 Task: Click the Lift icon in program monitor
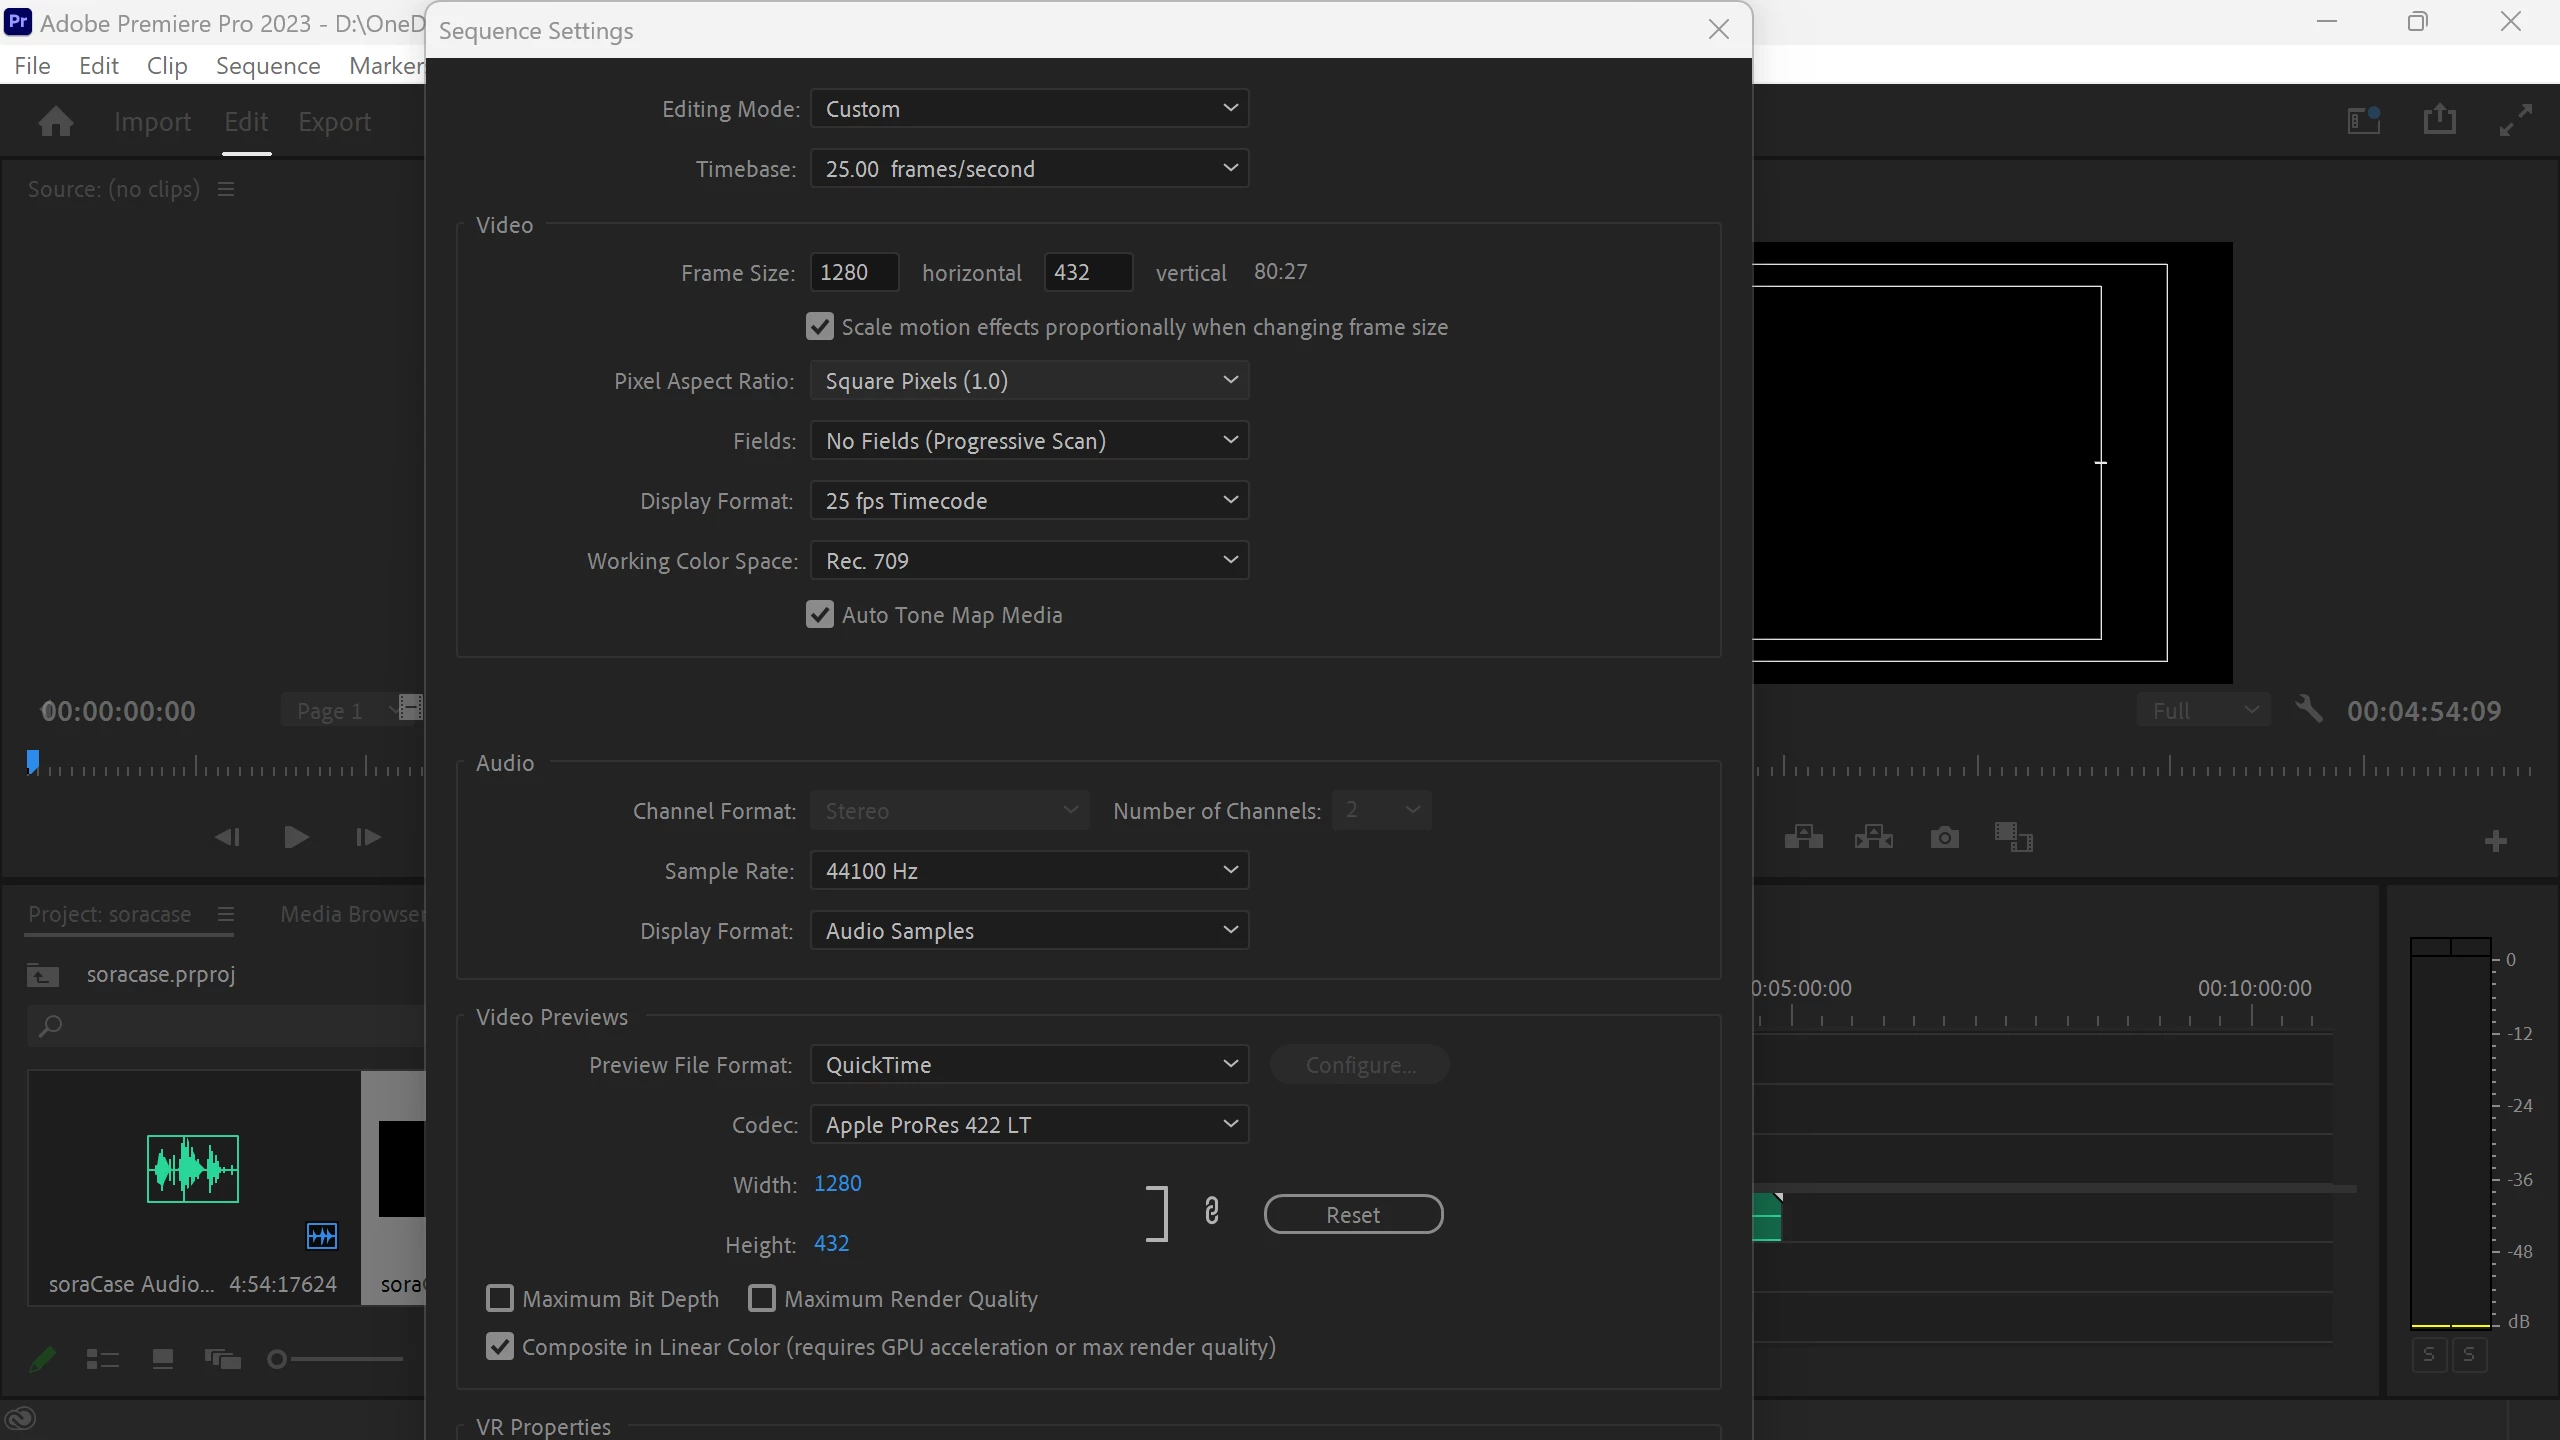pos(1803,837)
